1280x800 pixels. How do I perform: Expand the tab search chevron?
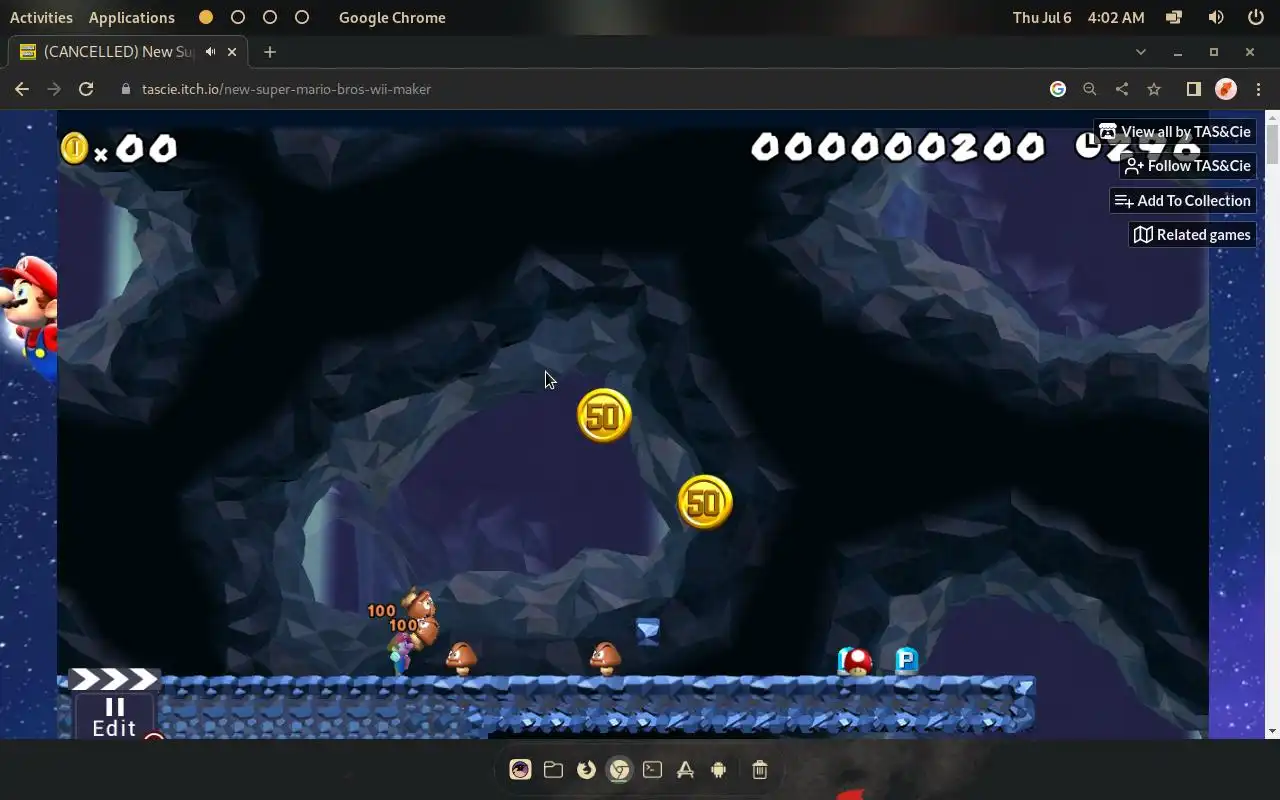[1141, 52]
